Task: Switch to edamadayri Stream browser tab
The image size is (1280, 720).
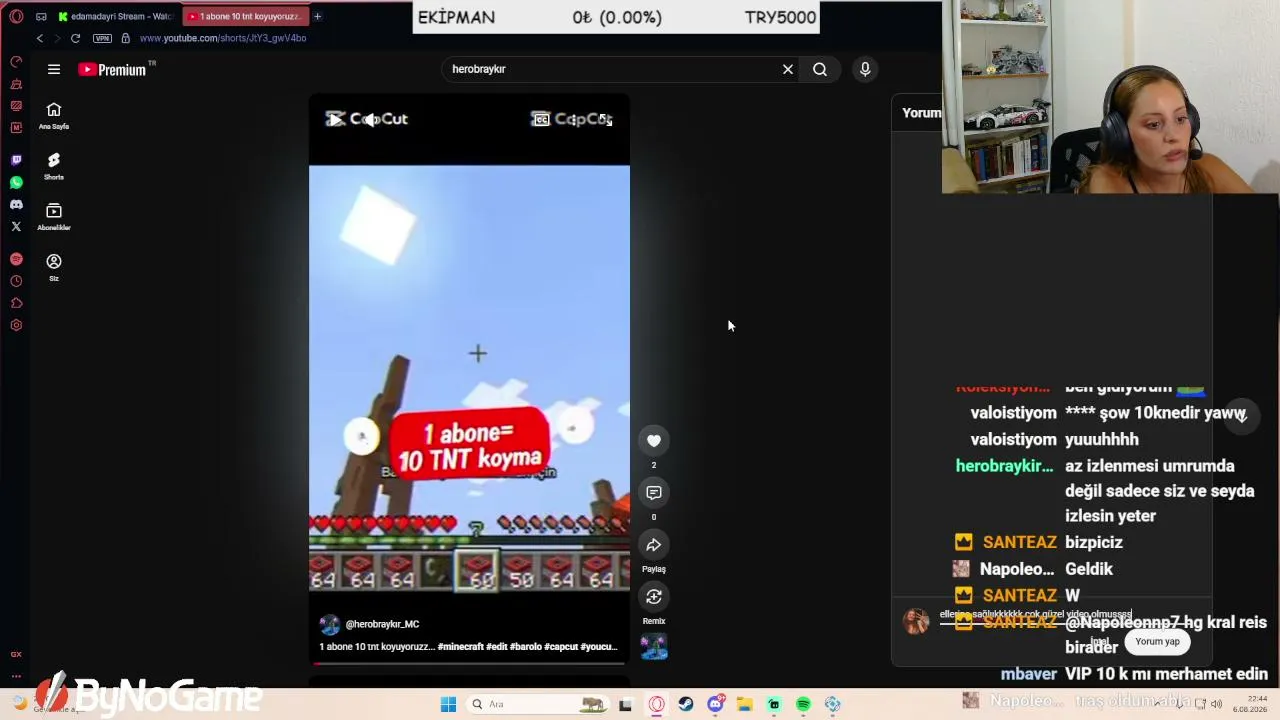Action: pyautogui.click(x=115, y=16)
